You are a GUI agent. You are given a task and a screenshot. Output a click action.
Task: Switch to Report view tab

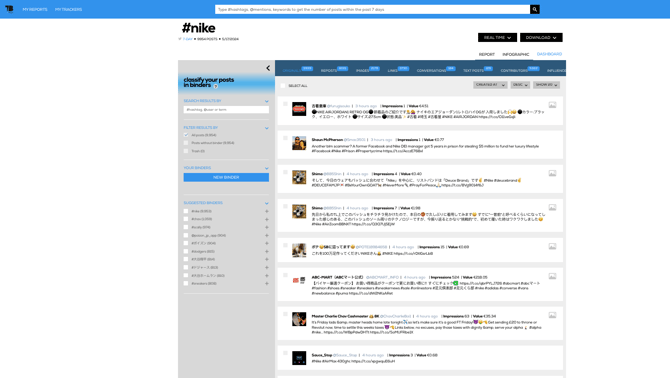(487, 55)
